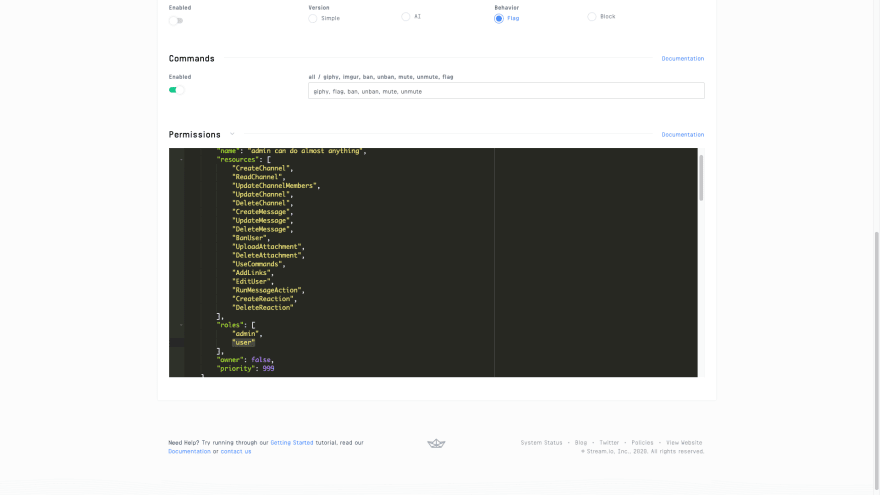Click the "RunMessageAction" resource line
The width and height of the screenshot is (880, 495).
coord(268,290)
